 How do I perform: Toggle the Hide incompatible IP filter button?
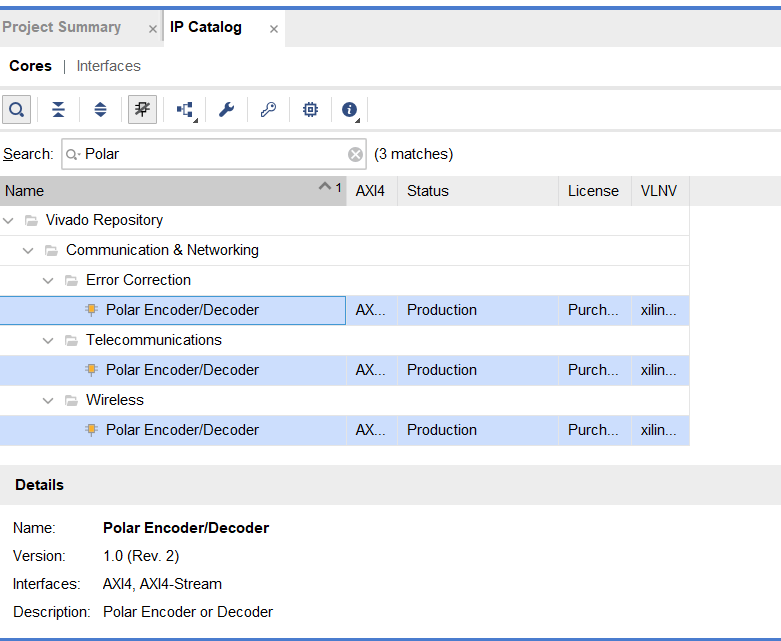(x=143, y=110)
